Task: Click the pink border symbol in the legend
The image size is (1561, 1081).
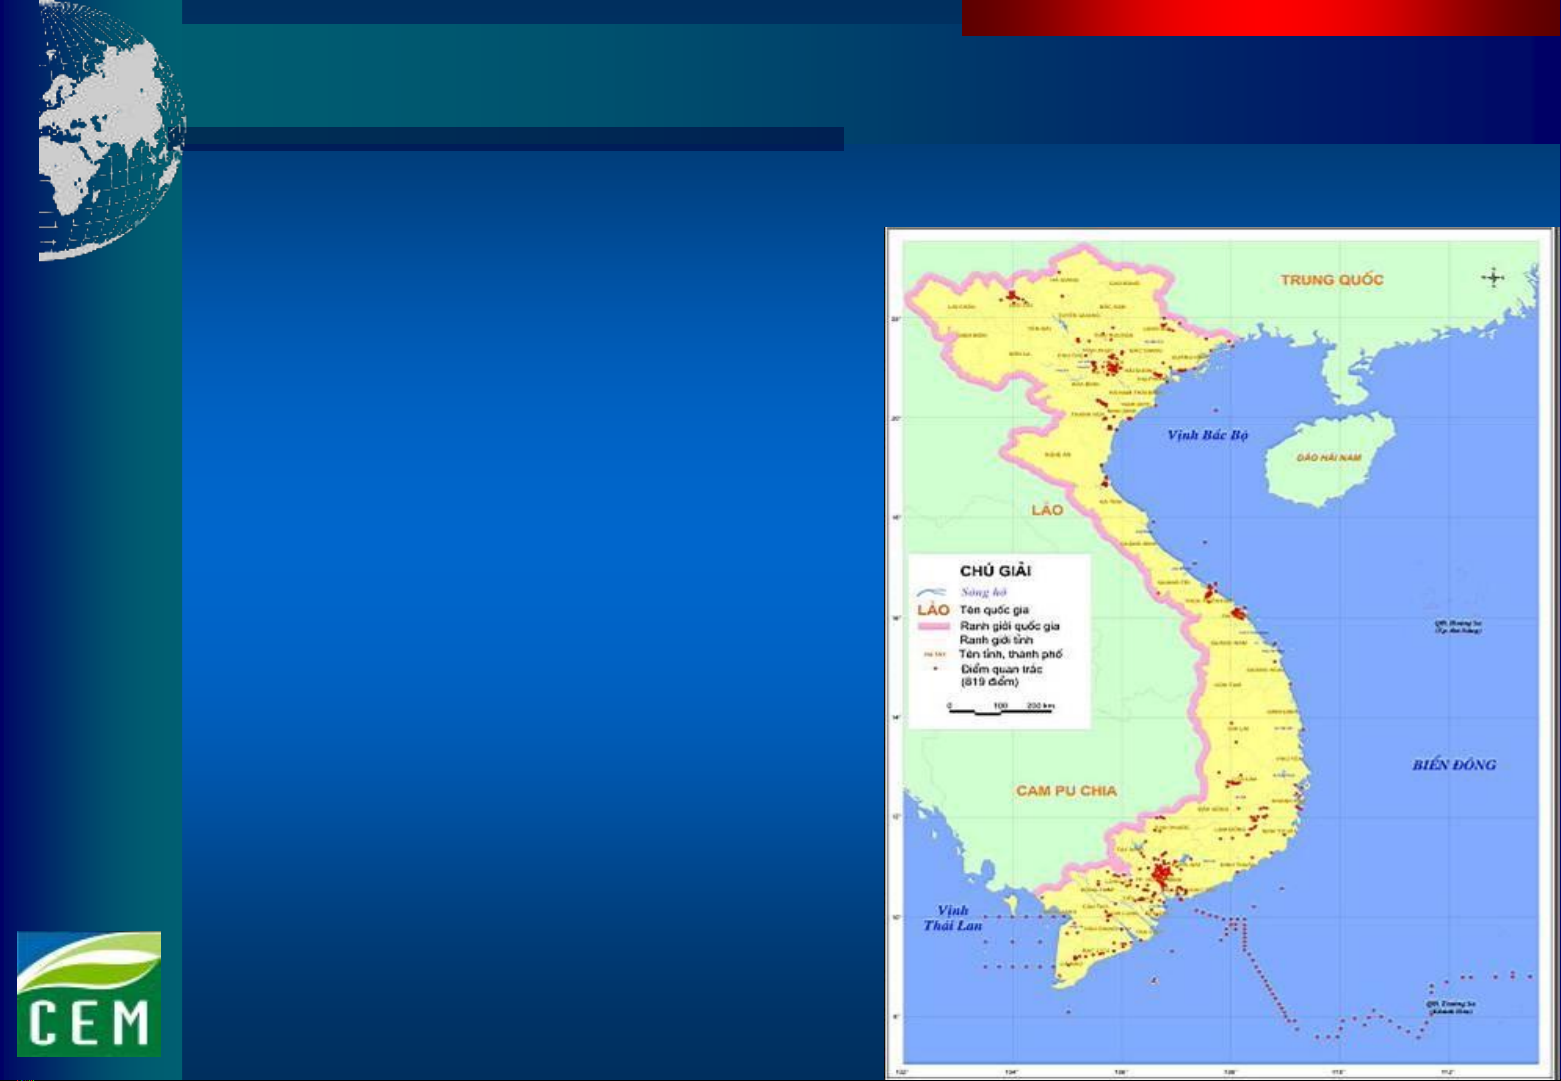Action: tap(932, 626)
